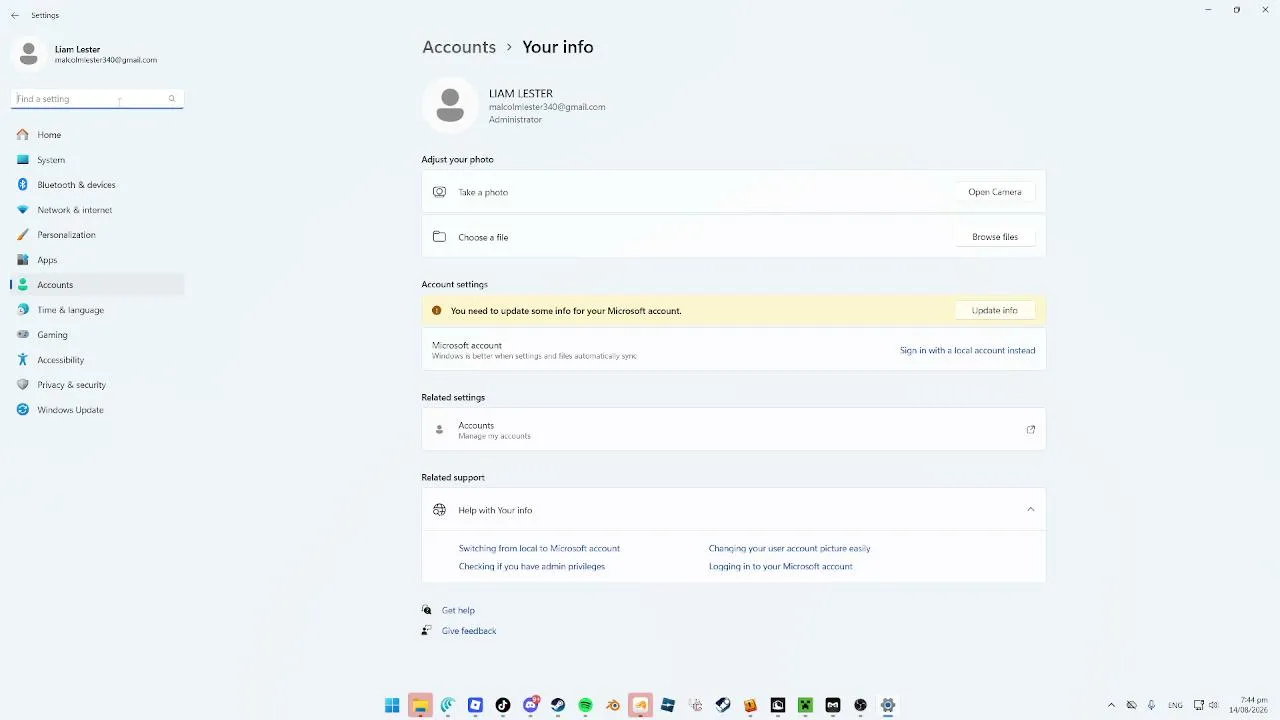Open Changing your user account picture easily link
This screenshot has width=1280, height=720.
point(789,548)
